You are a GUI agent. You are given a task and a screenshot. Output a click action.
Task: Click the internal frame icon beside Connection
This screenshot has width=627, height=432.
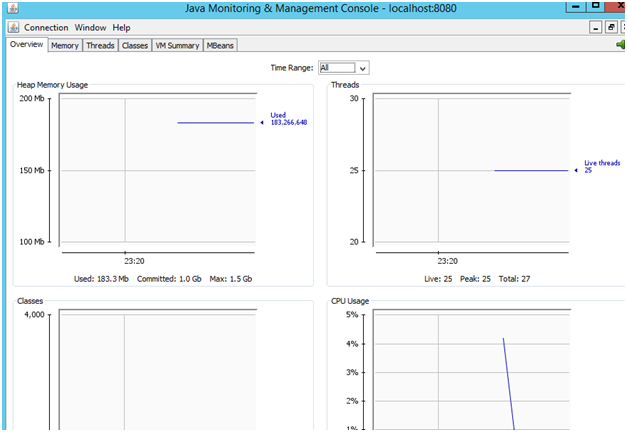(13, 28)
